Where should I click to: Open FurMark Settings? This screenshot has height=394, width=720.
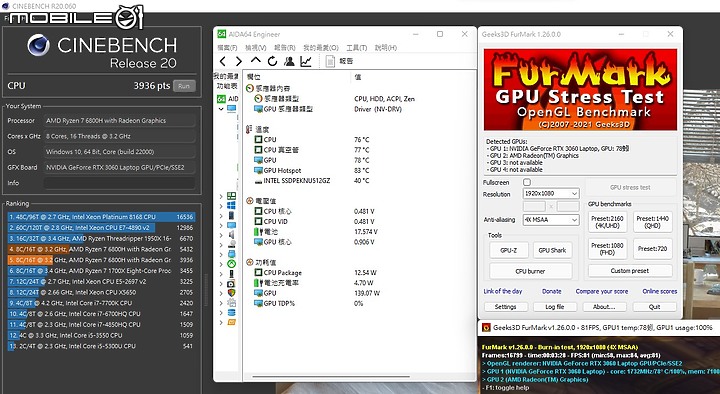pos(506,307)
